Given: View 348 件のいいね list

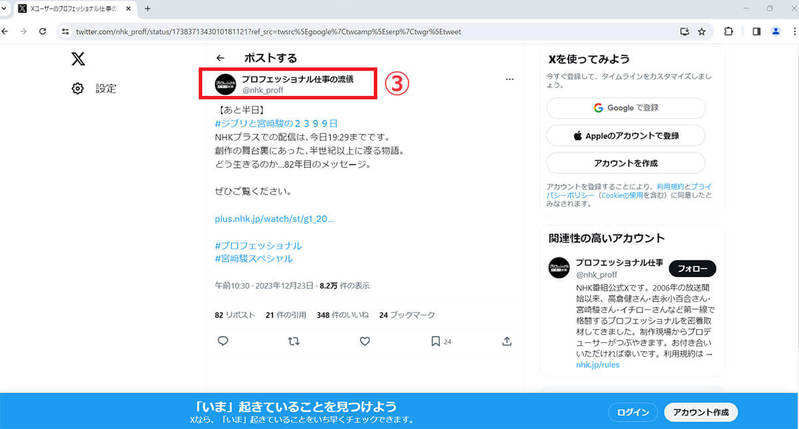Looking at the screenshot, I should coord(342,315).
